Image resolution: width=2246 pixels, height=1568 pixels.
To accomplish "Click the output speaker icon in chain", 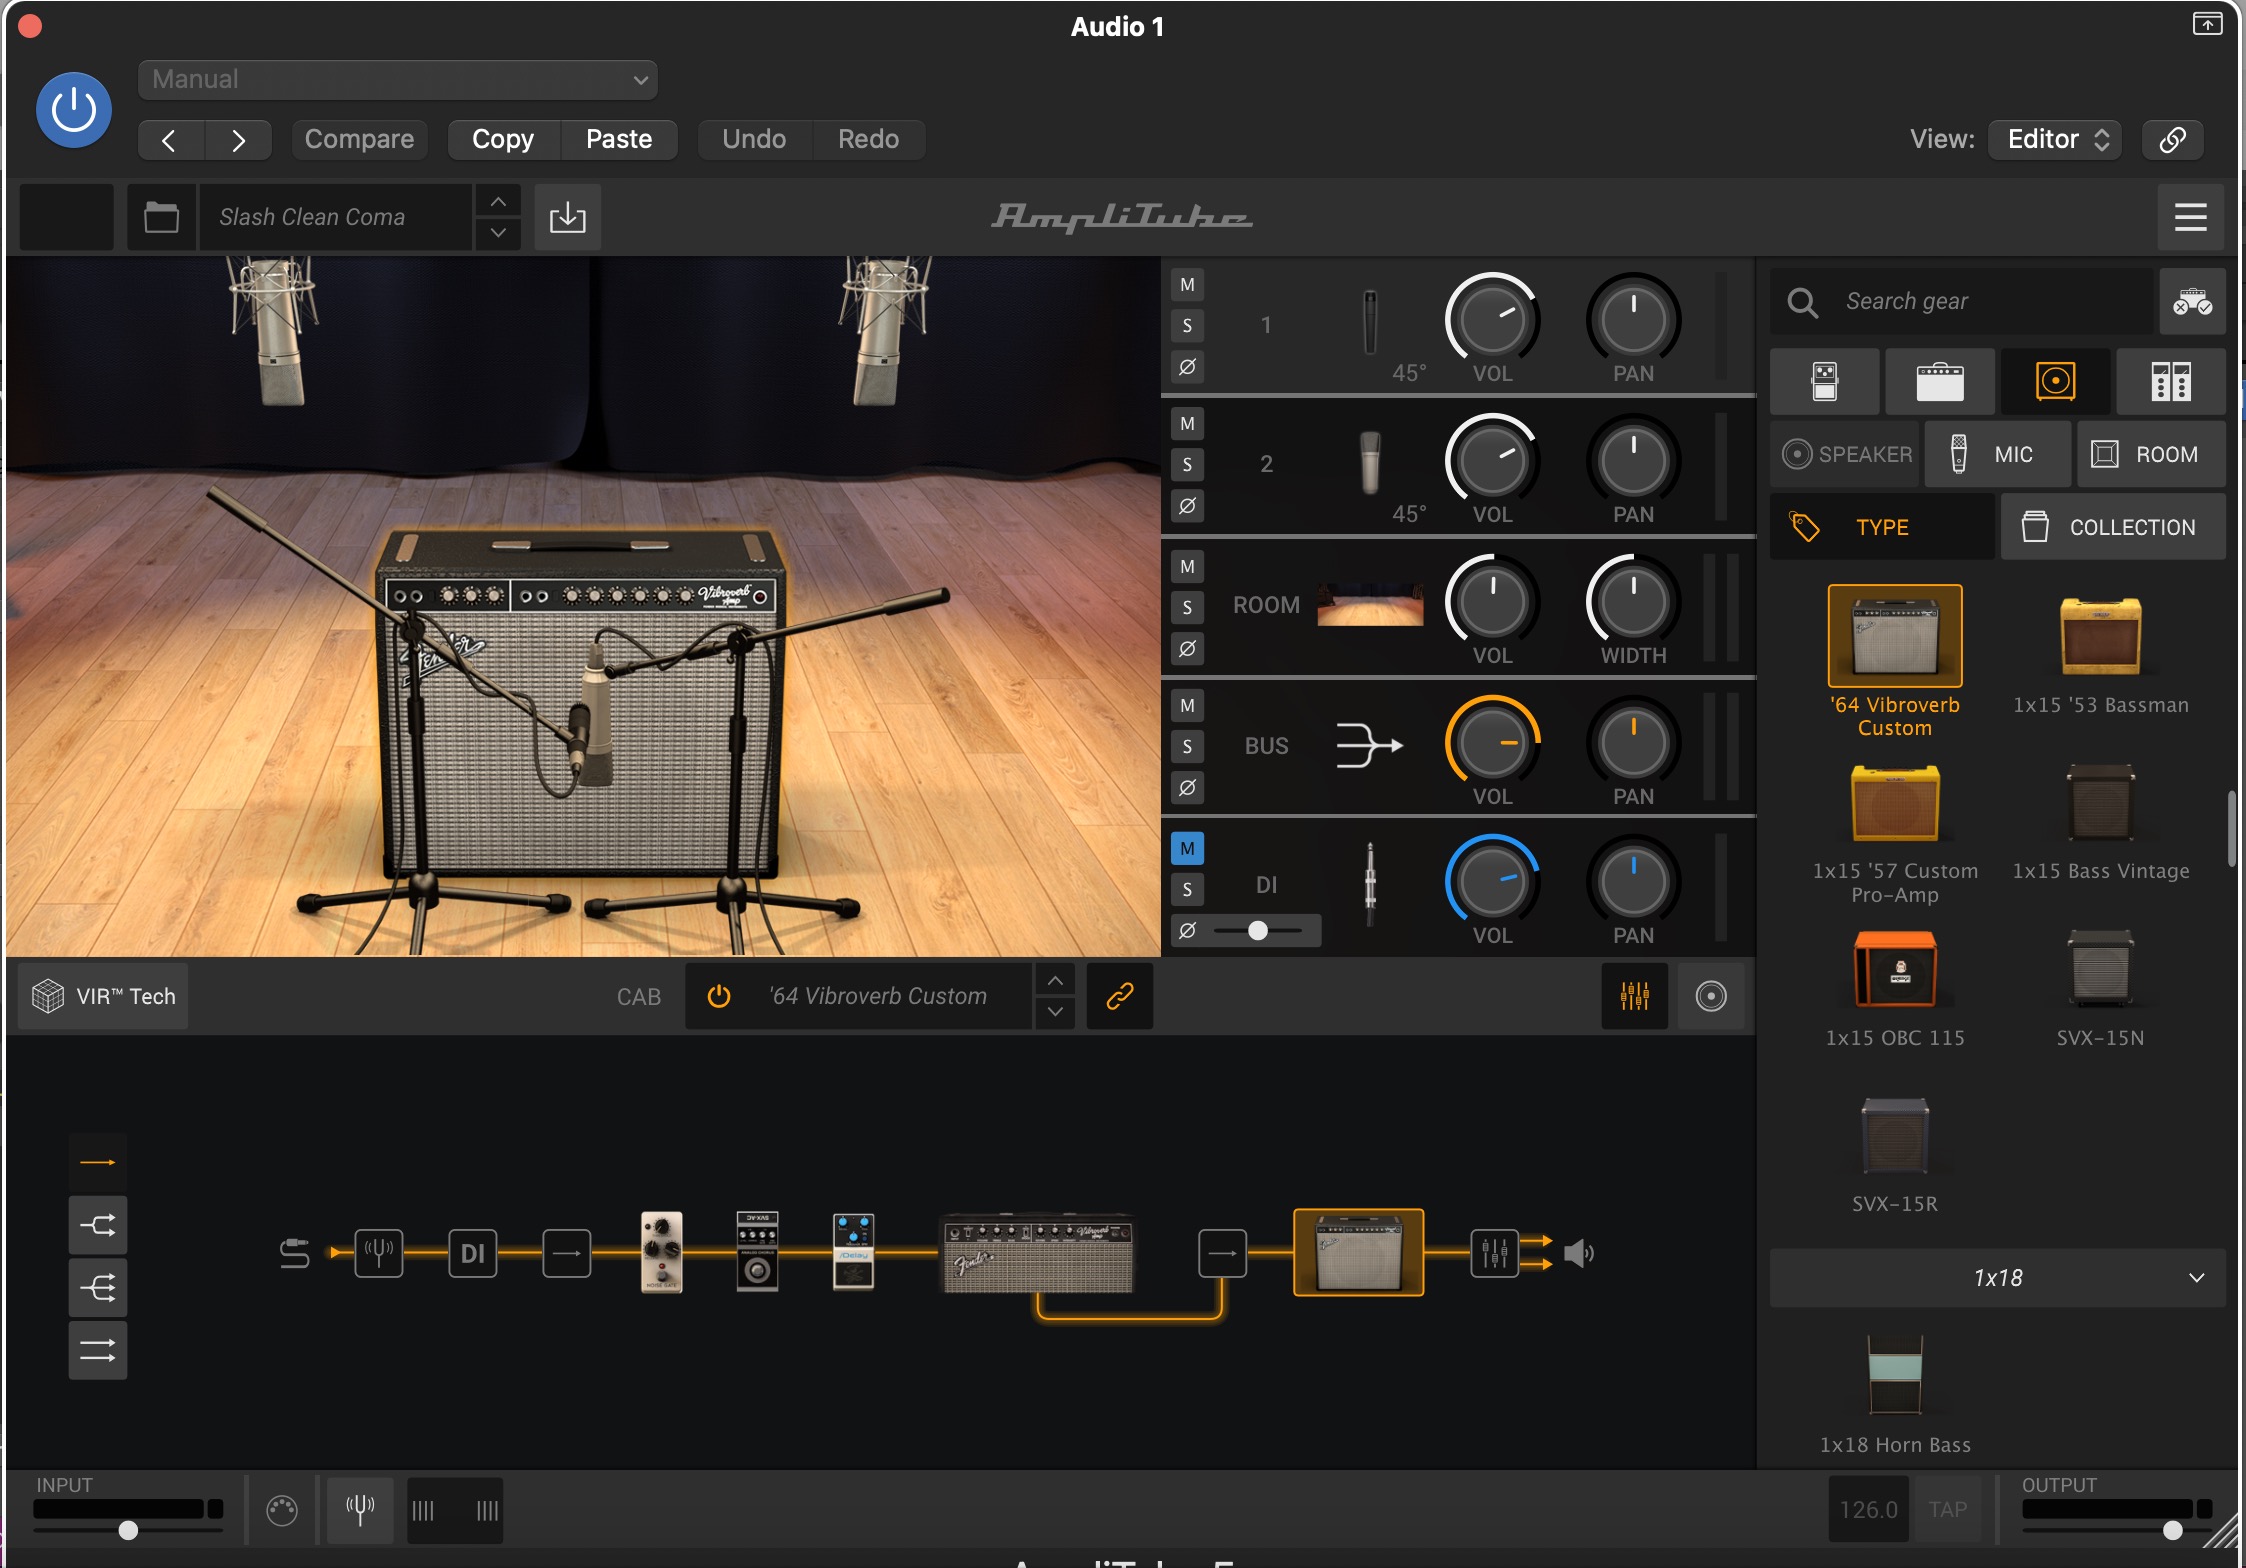I will coord(1578,1253).
